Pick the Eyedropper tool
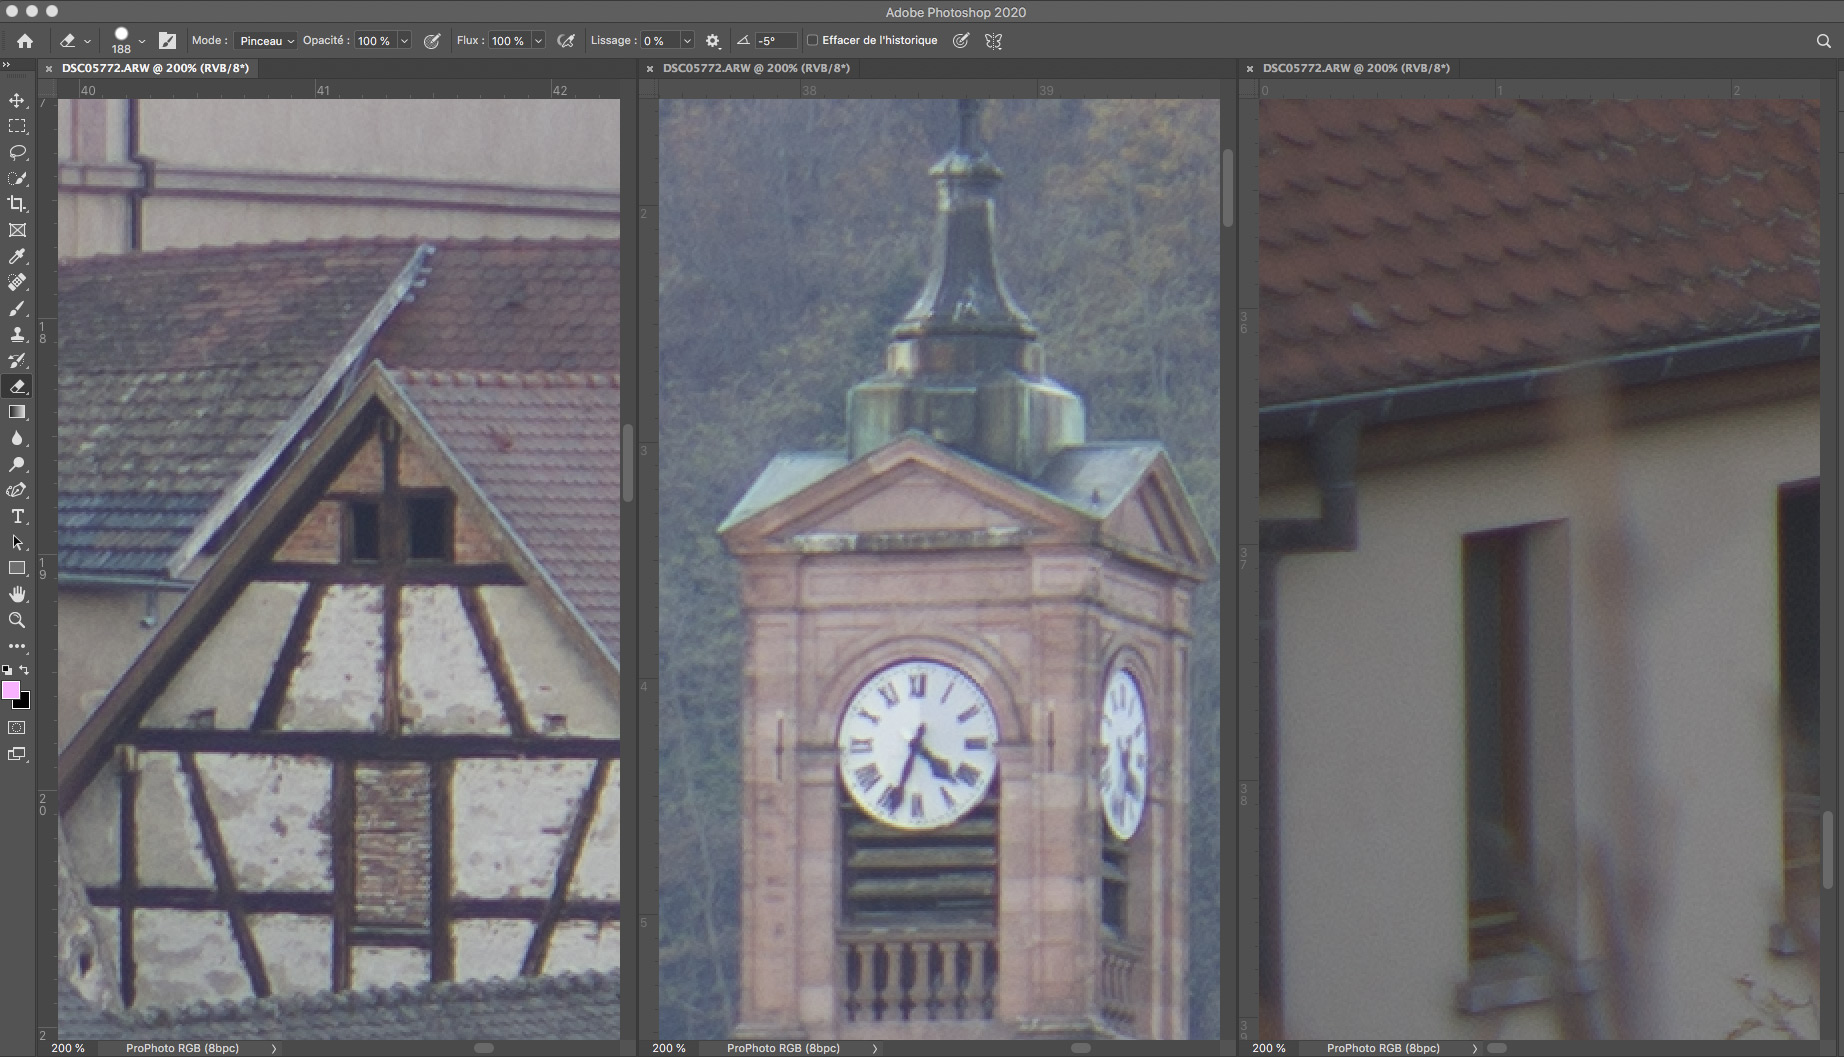The image size is (1844, 1057). coord(17,257)
